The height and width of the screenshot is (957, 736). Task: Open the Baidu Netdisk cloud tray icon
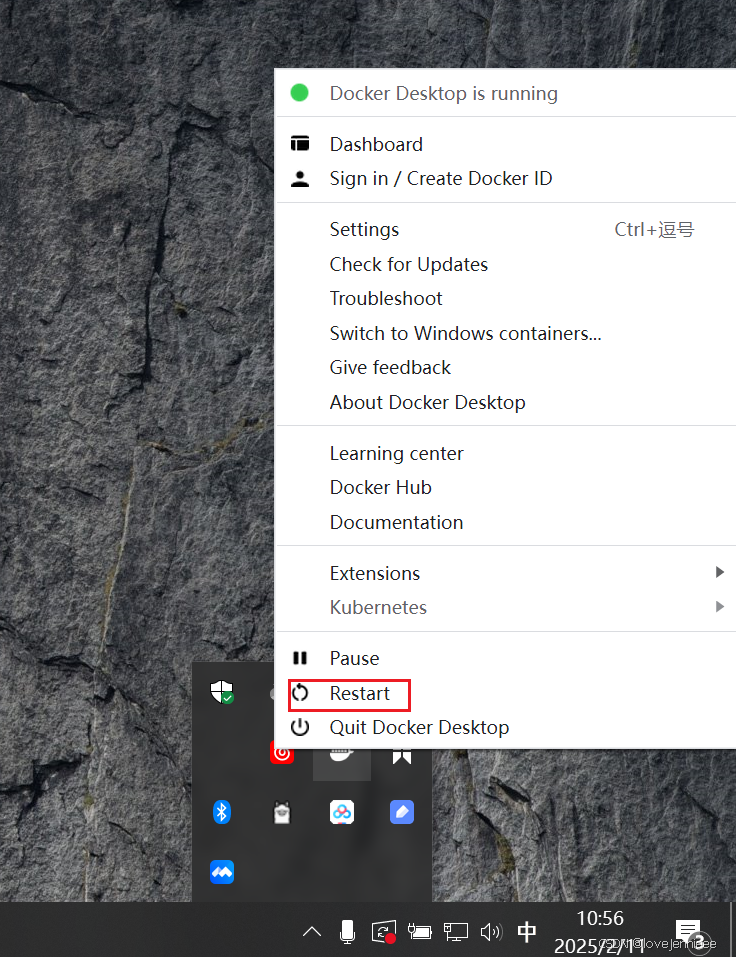coord(342,812)
